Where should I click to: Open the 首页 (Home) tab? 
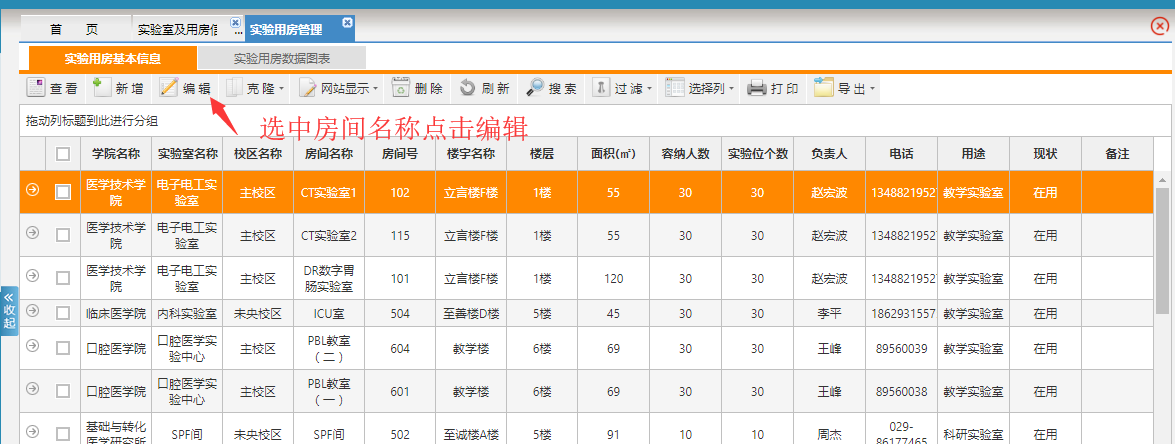coord(74,29)
